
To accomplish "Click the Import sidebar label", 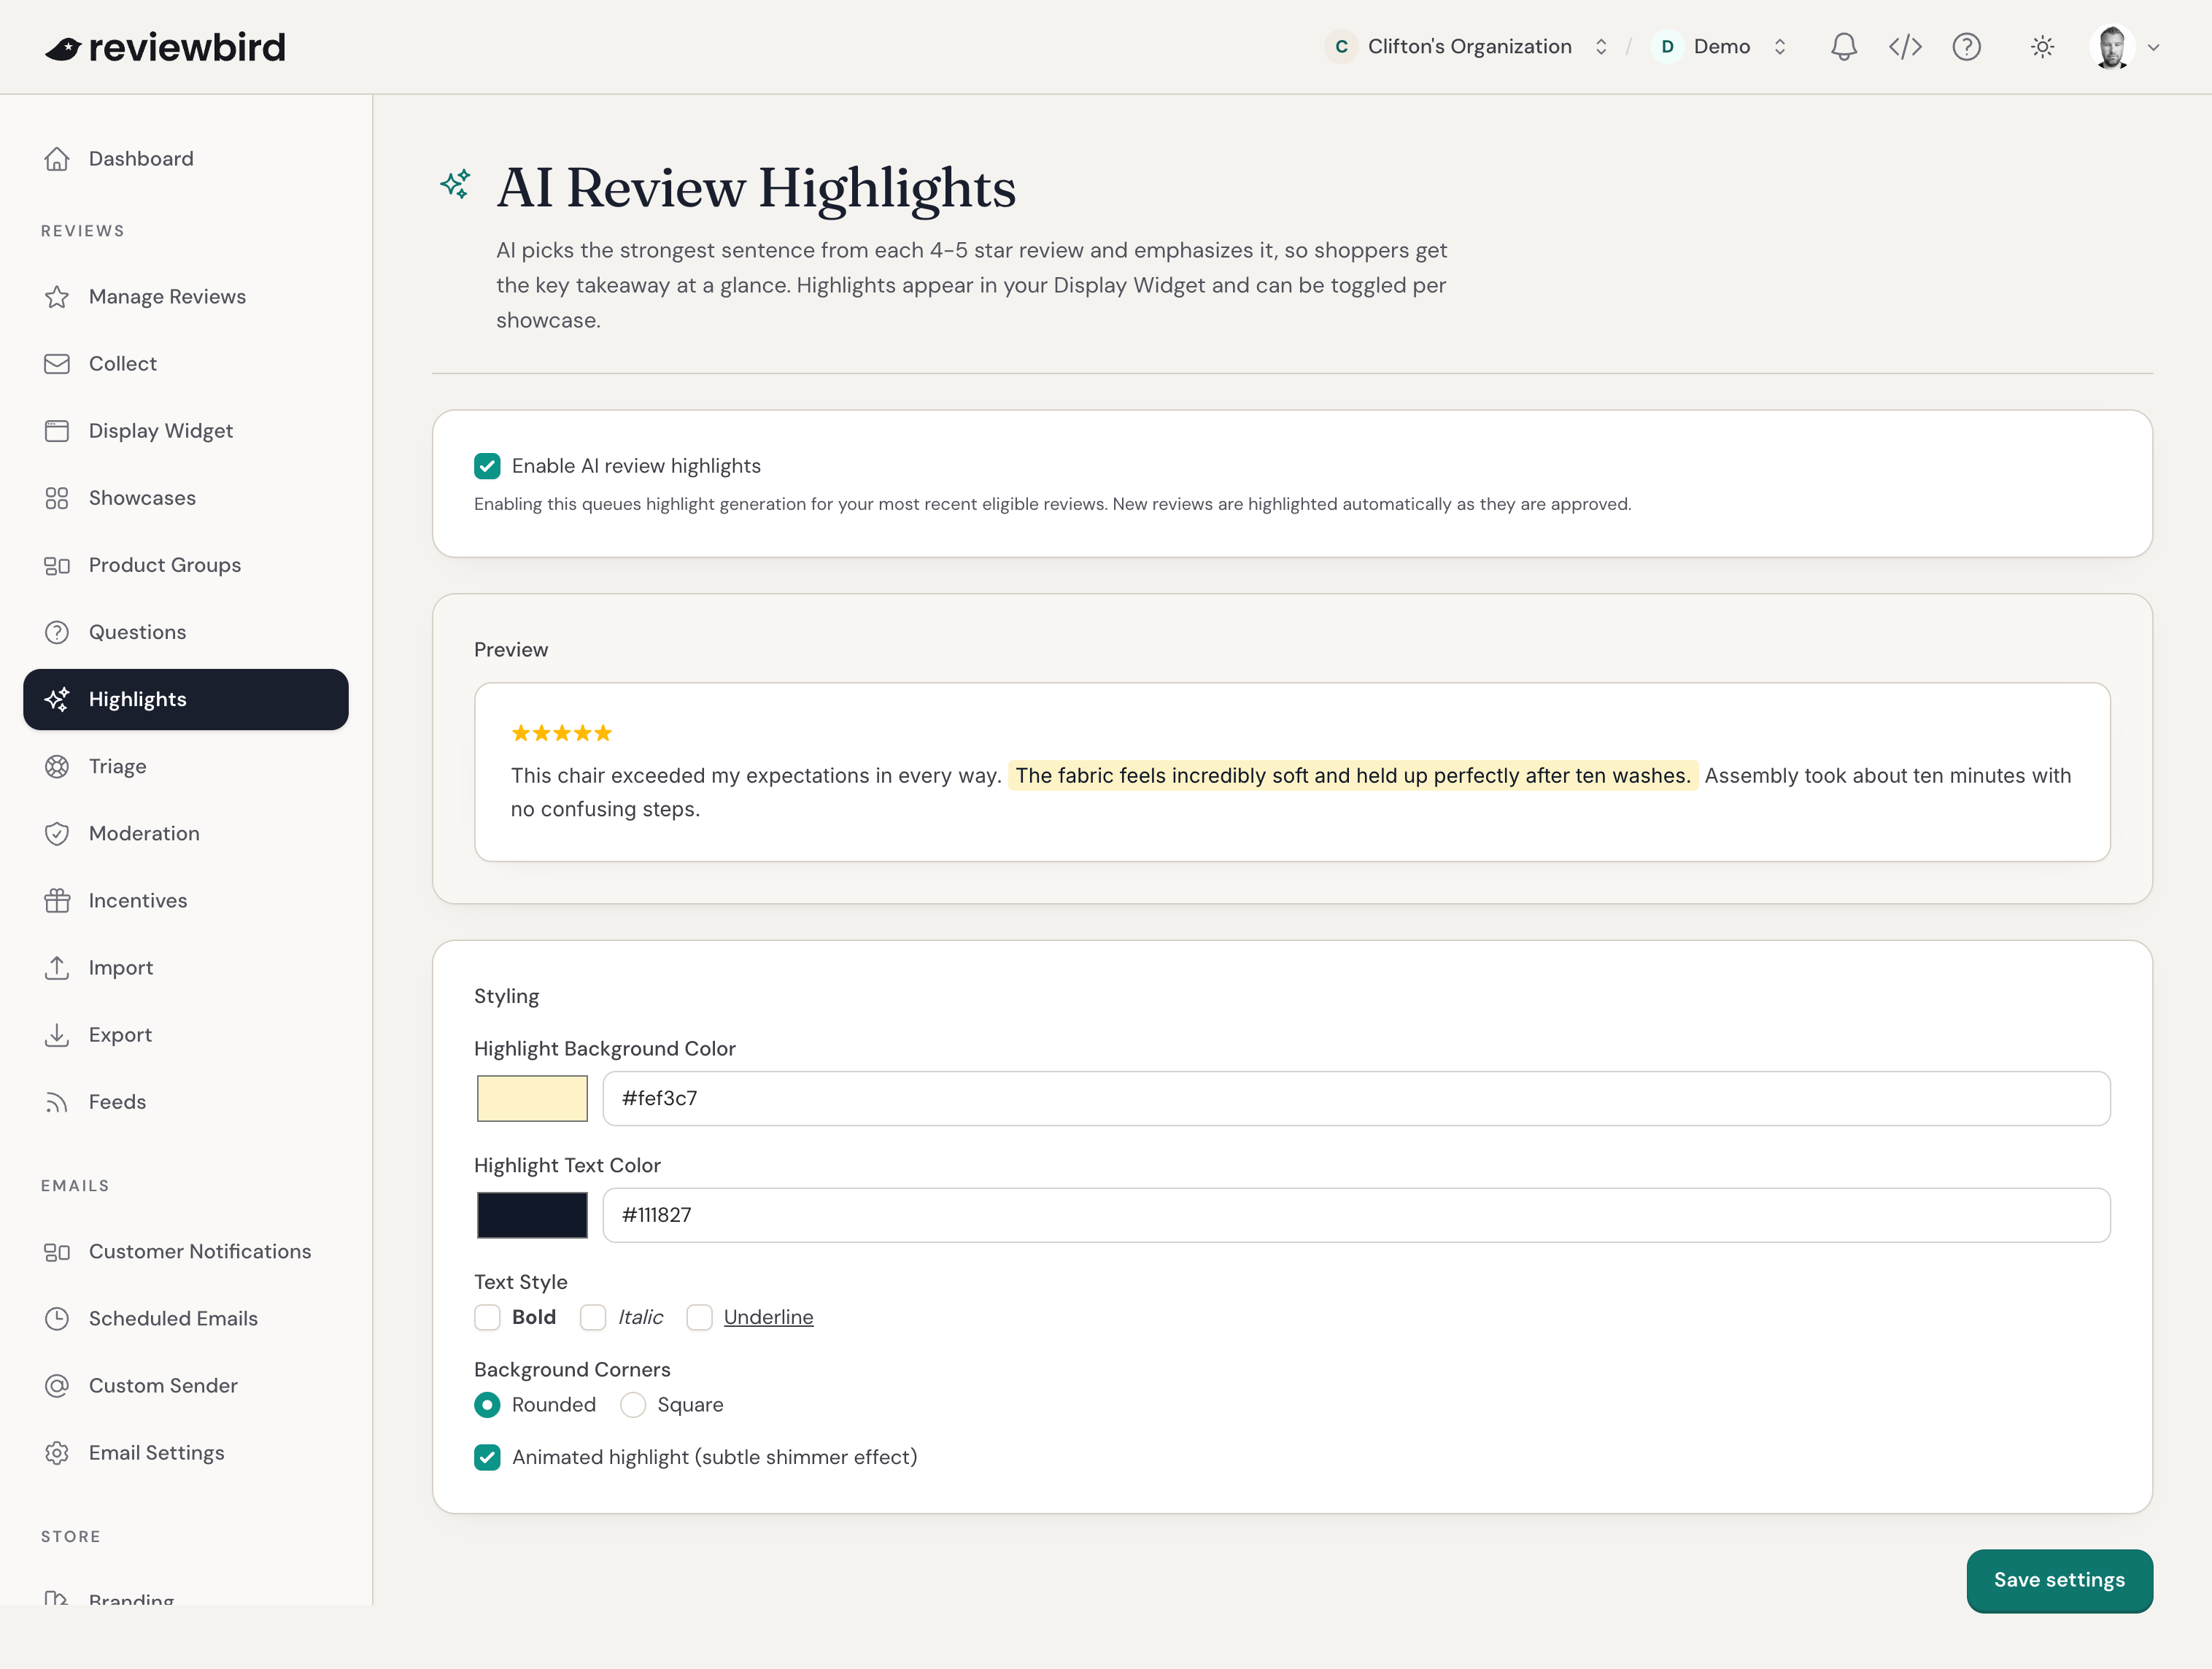I will click(x=121, y=968).
